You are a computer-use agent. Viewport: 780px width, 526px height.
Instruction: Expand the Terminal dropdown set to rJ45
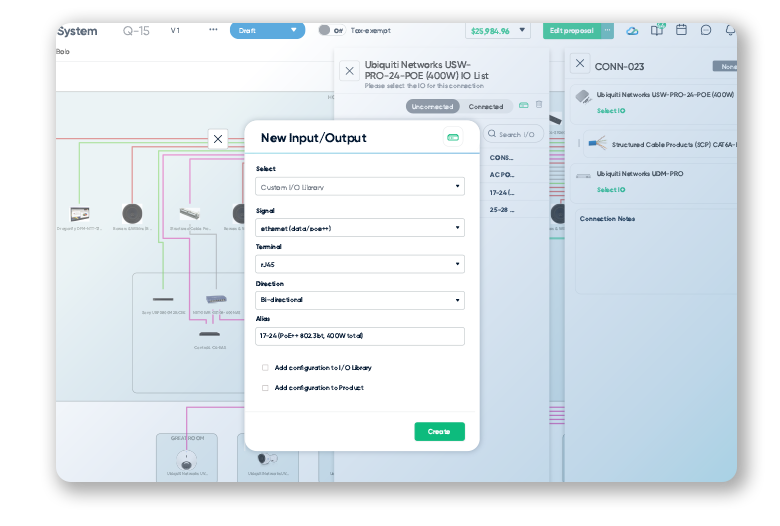click(x=360, y=264)
